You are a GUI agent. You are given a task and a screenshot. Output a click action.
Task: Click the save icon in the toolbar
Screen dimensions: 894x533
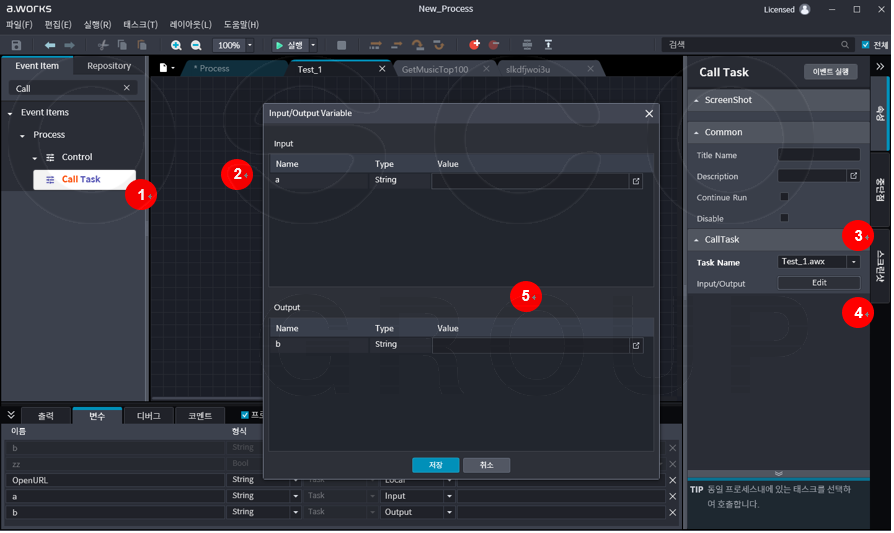click(x=16, y=45)
